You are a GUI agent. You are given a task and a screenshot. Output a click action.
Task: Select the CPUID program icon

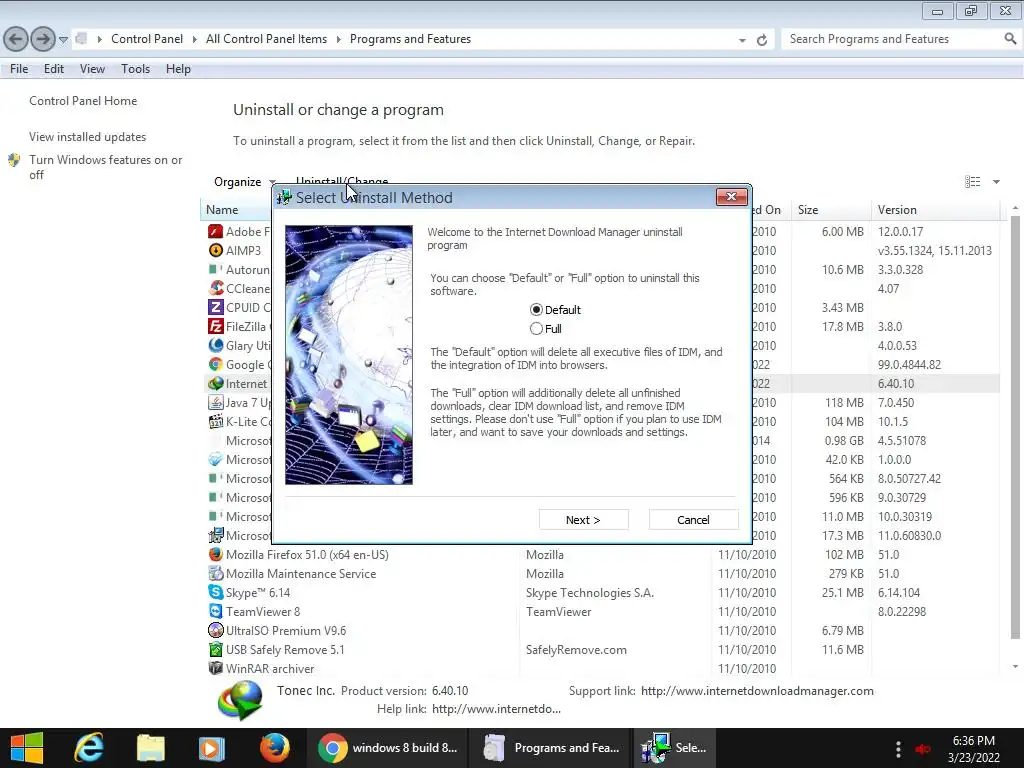click(216, 307)
